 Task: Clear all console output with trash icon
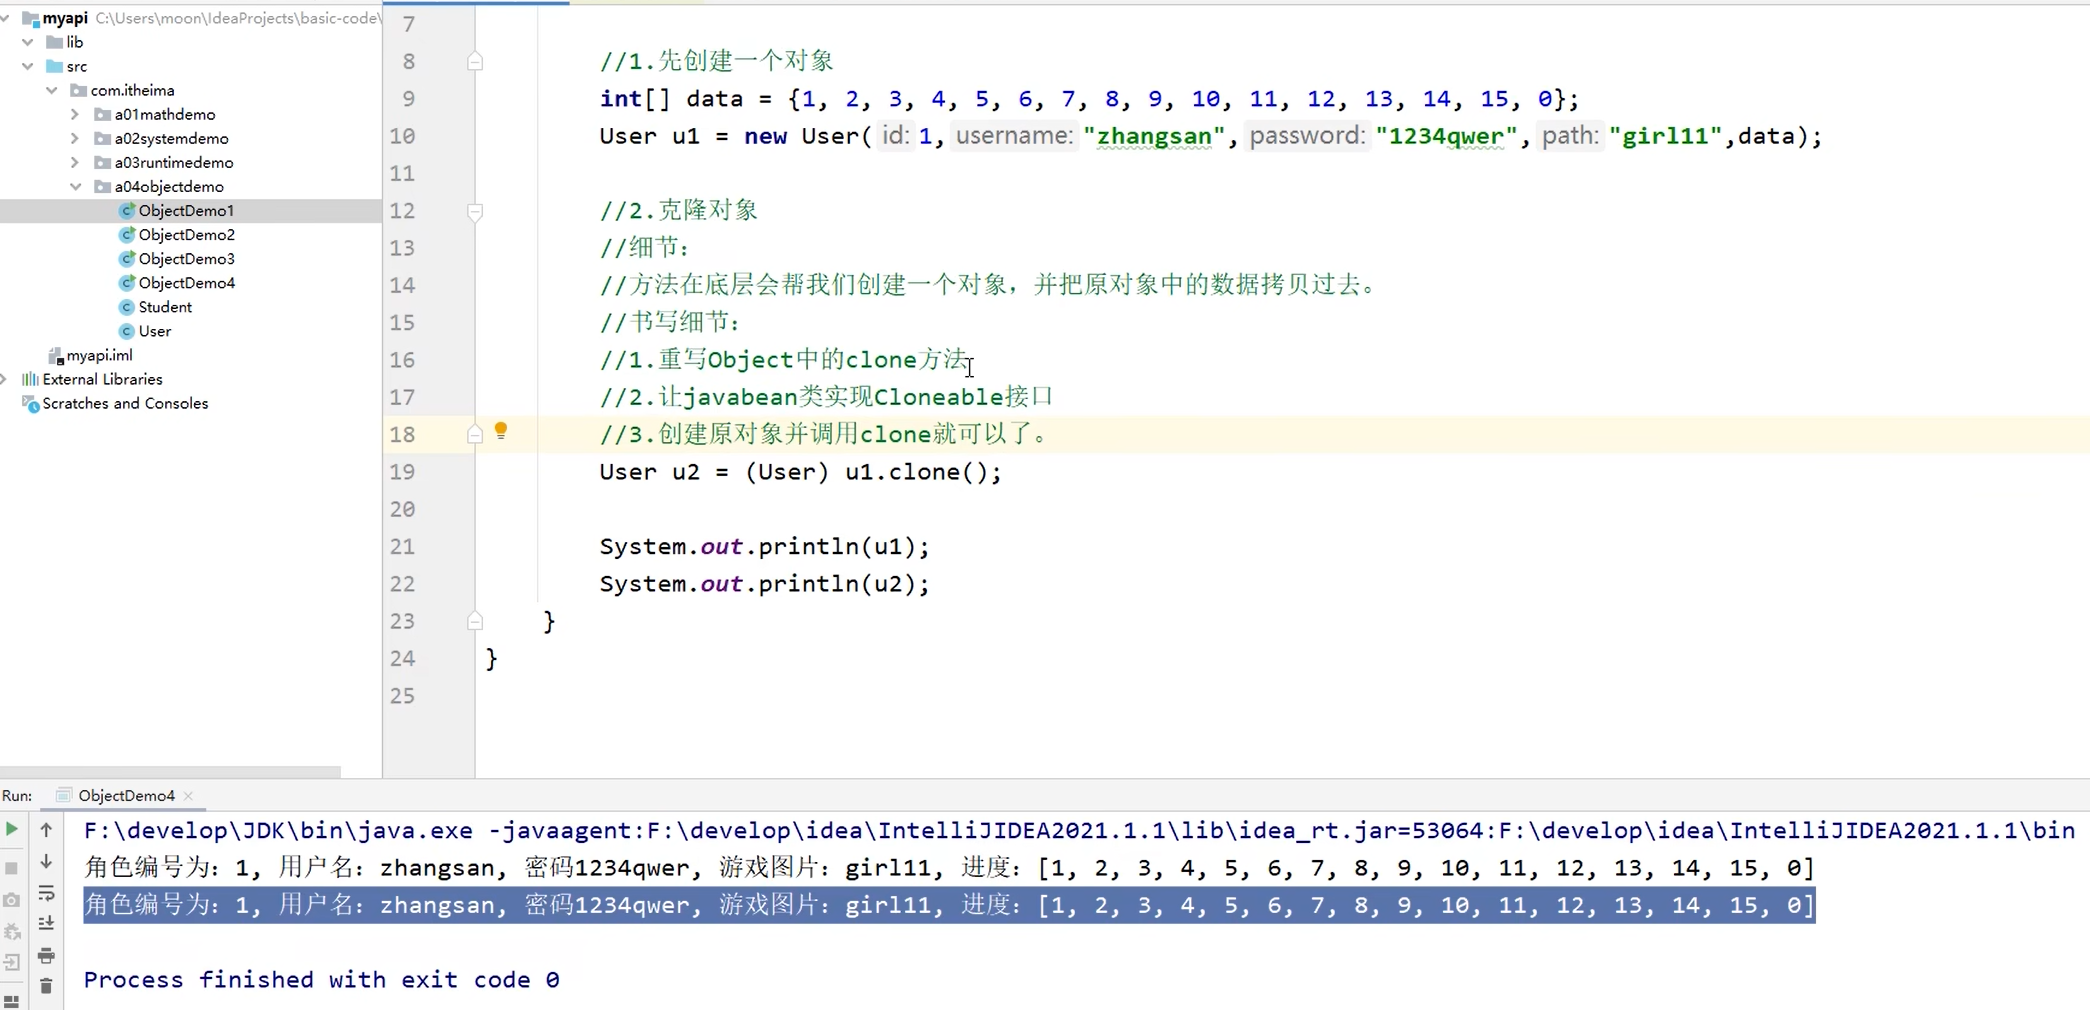[46, 987]
